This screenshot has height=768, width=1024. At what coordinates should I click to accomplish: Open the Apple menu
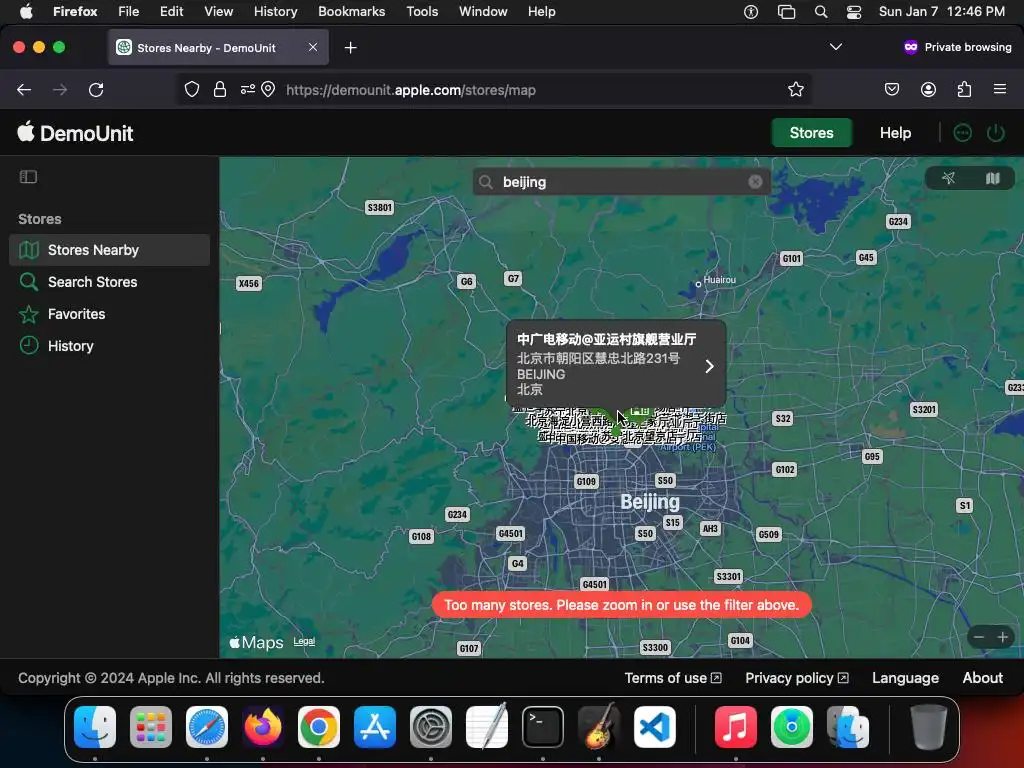pyautogui.click(x=26, y=12)
